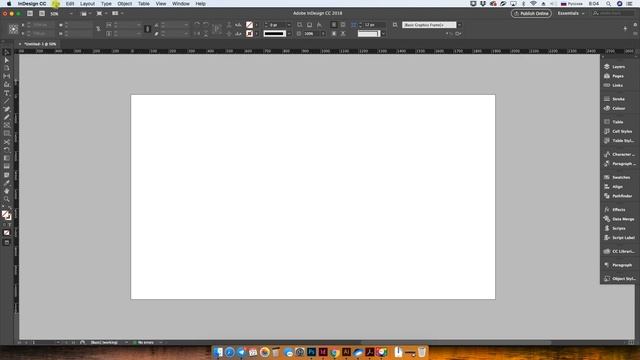Click the opacity percentage field

click(312, 33)
